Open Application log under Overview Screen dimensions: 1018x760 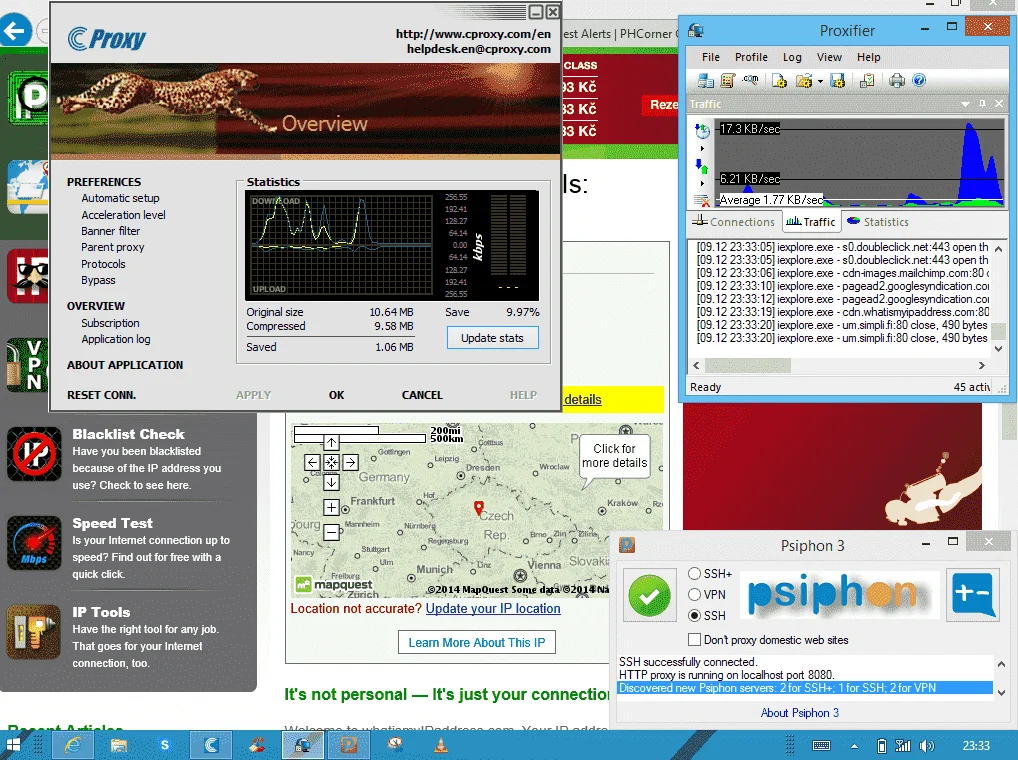[116, 339]
